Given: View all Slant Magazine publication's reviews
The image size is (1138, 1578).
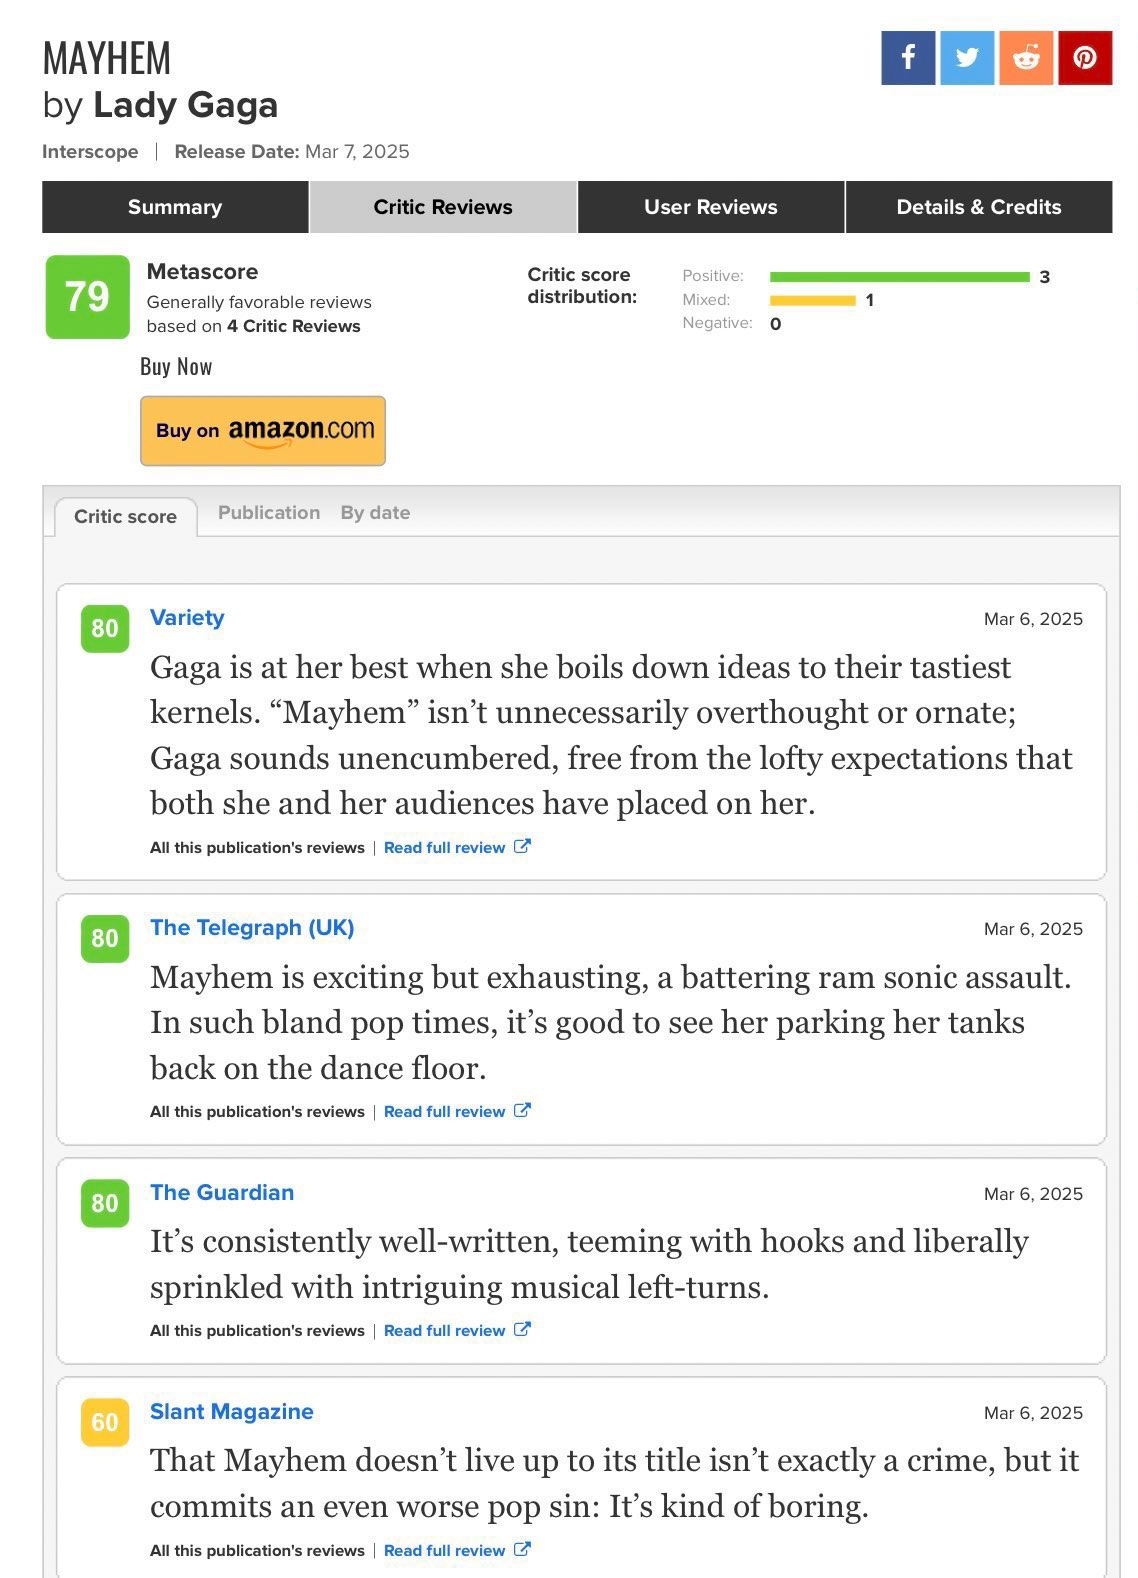Looking at the screenshot, I should click(x=257, y=1550).
